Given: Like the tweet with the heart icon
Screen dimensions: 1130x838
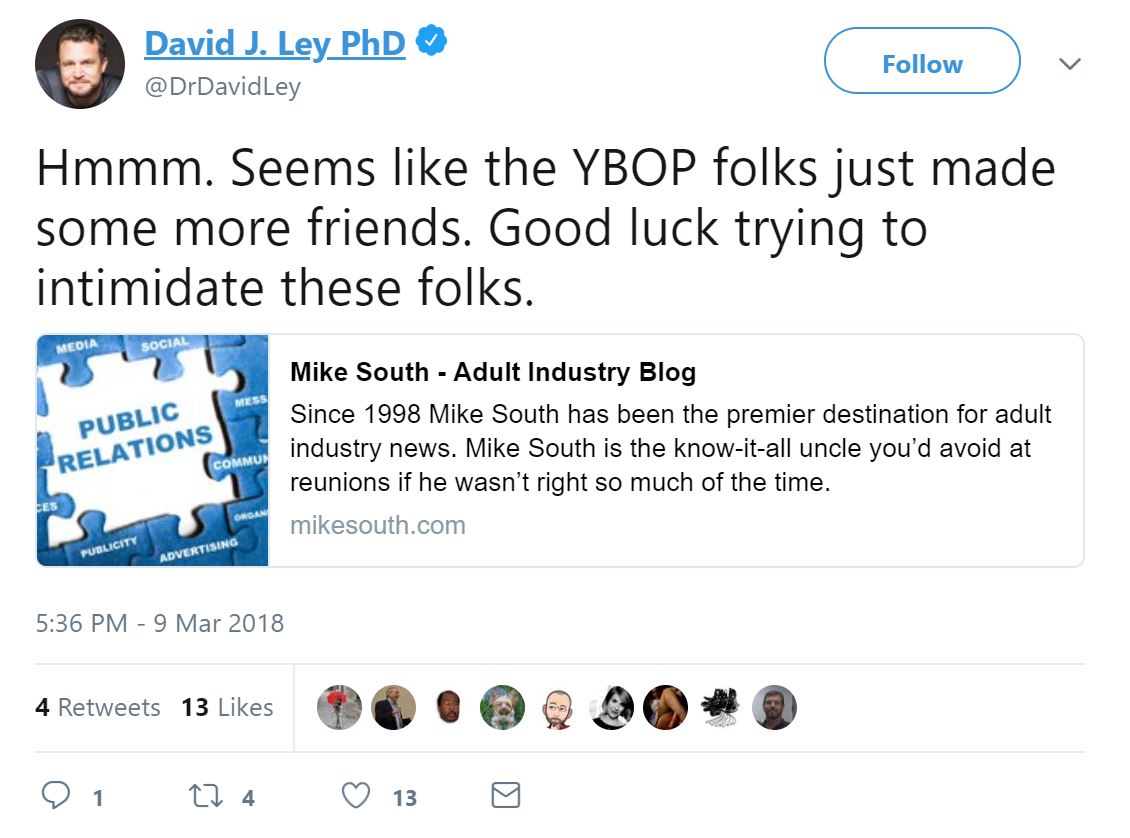Looking at the screenshot, I should pyautogui.click(x=356, y=796).
